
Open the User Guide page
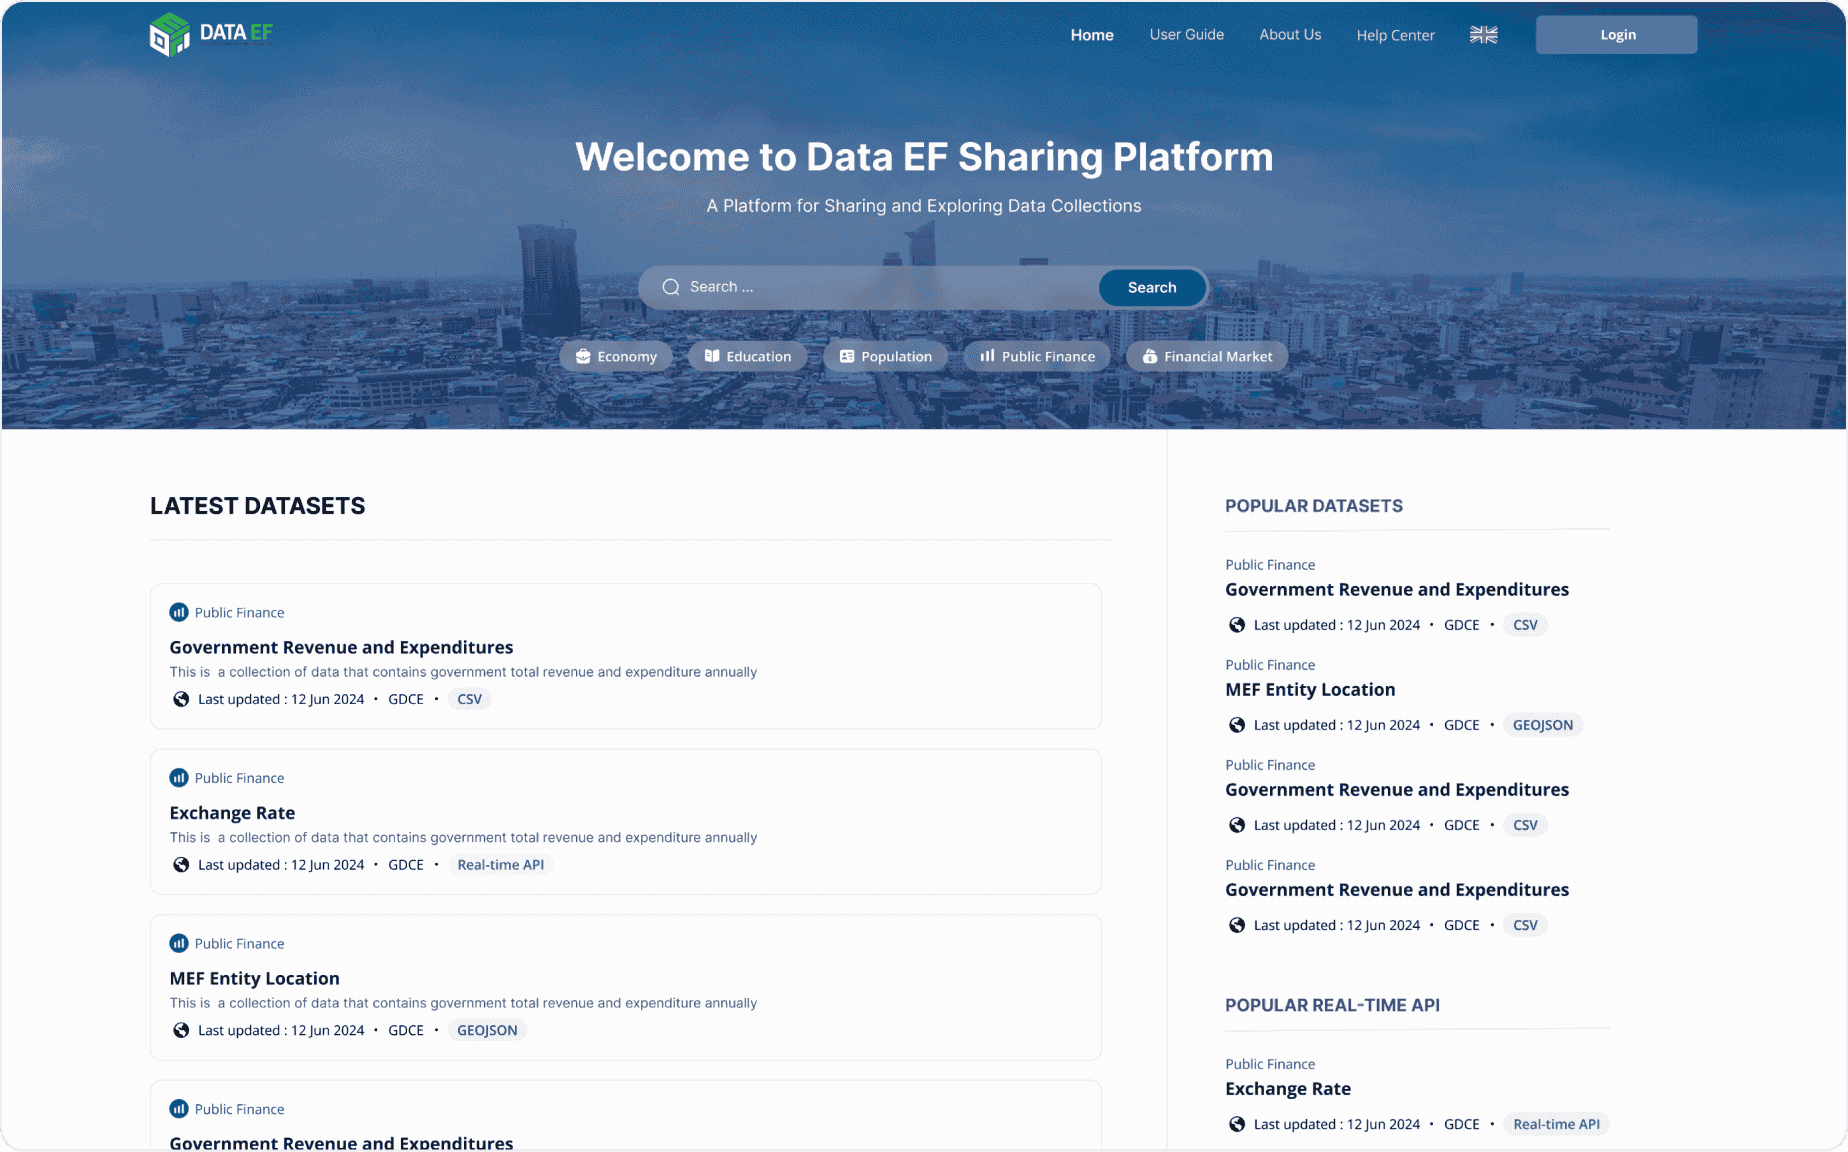coord(1187,35)
